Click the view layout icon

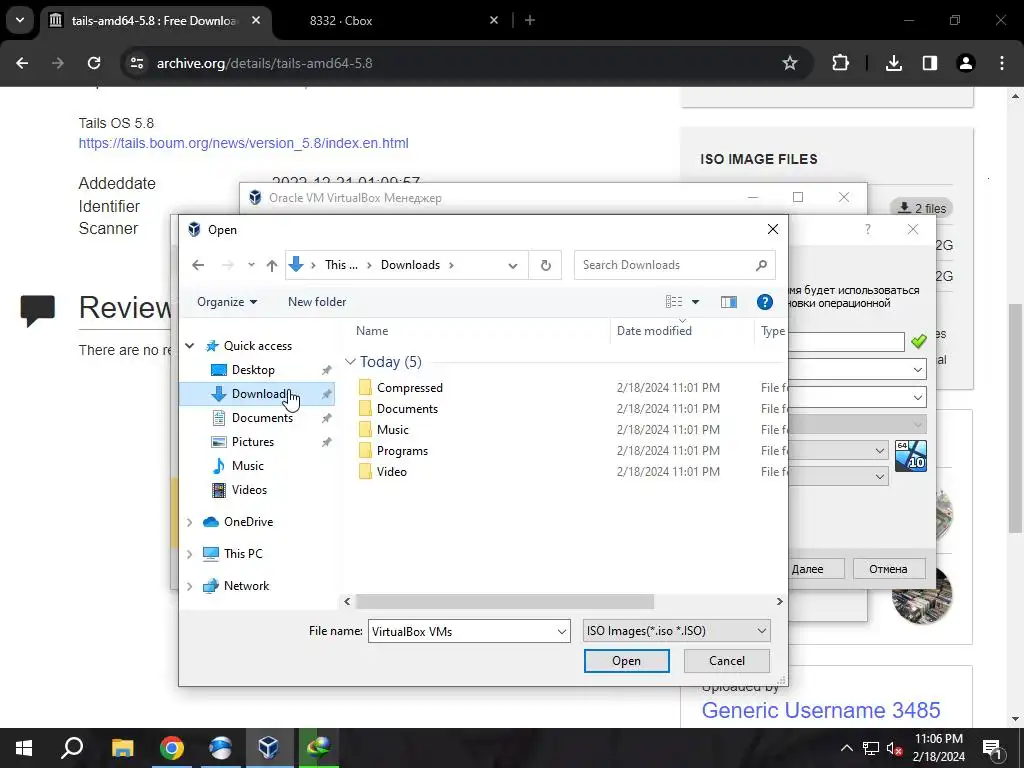tap(674, 302)
